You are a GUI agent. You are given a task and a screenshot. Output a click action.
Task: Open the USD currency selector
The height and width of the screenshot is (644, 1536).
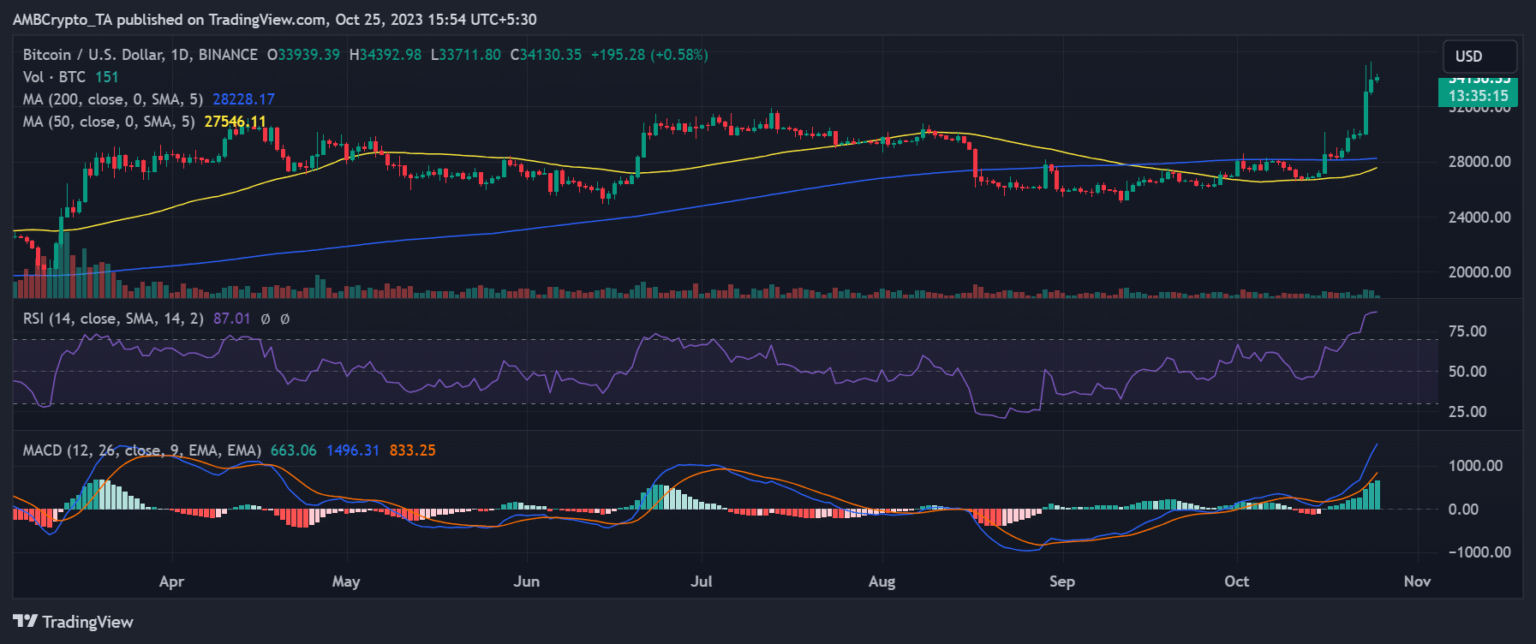(1468, 56)
